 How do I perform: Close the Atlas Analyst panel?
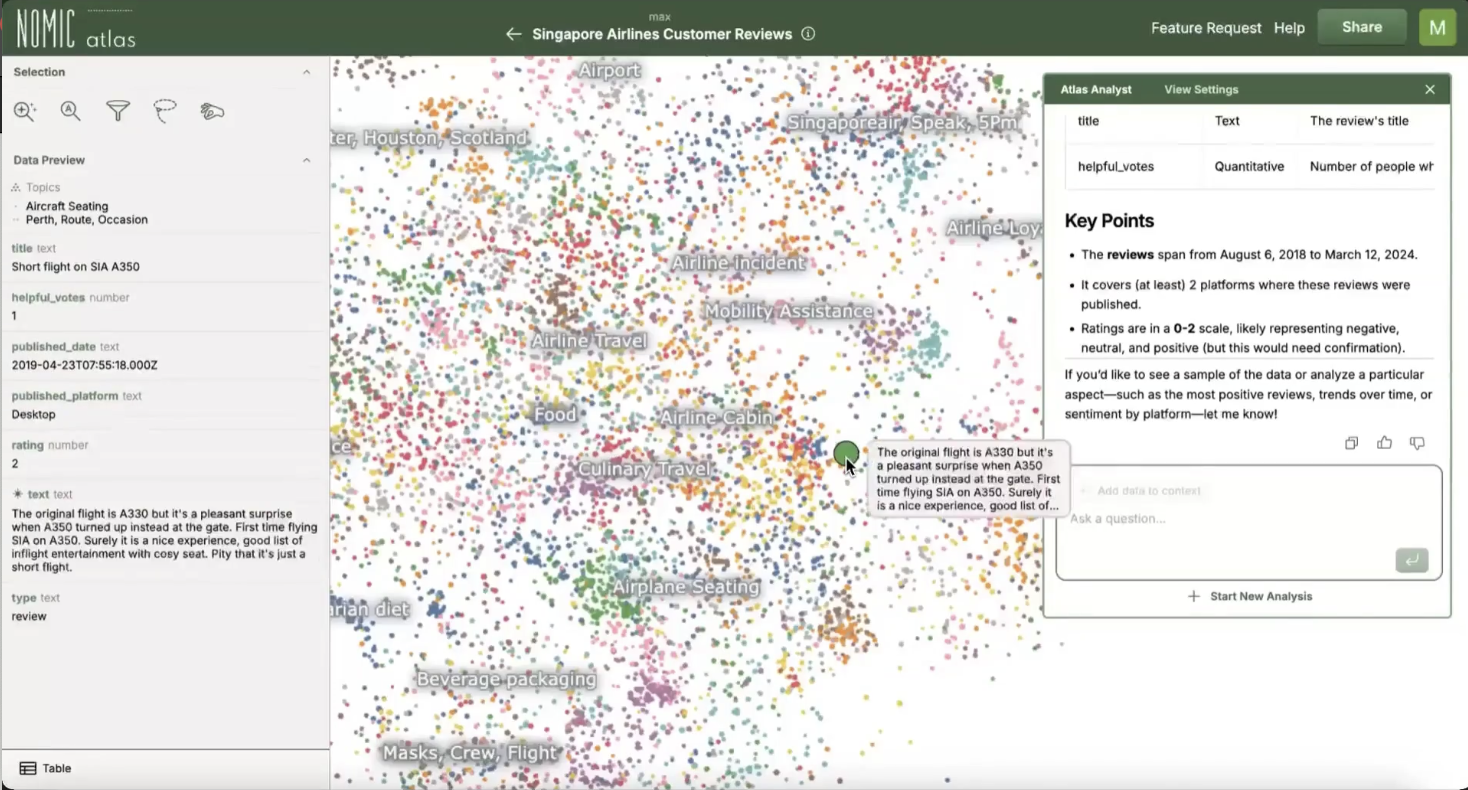(x=1430, y=90)
